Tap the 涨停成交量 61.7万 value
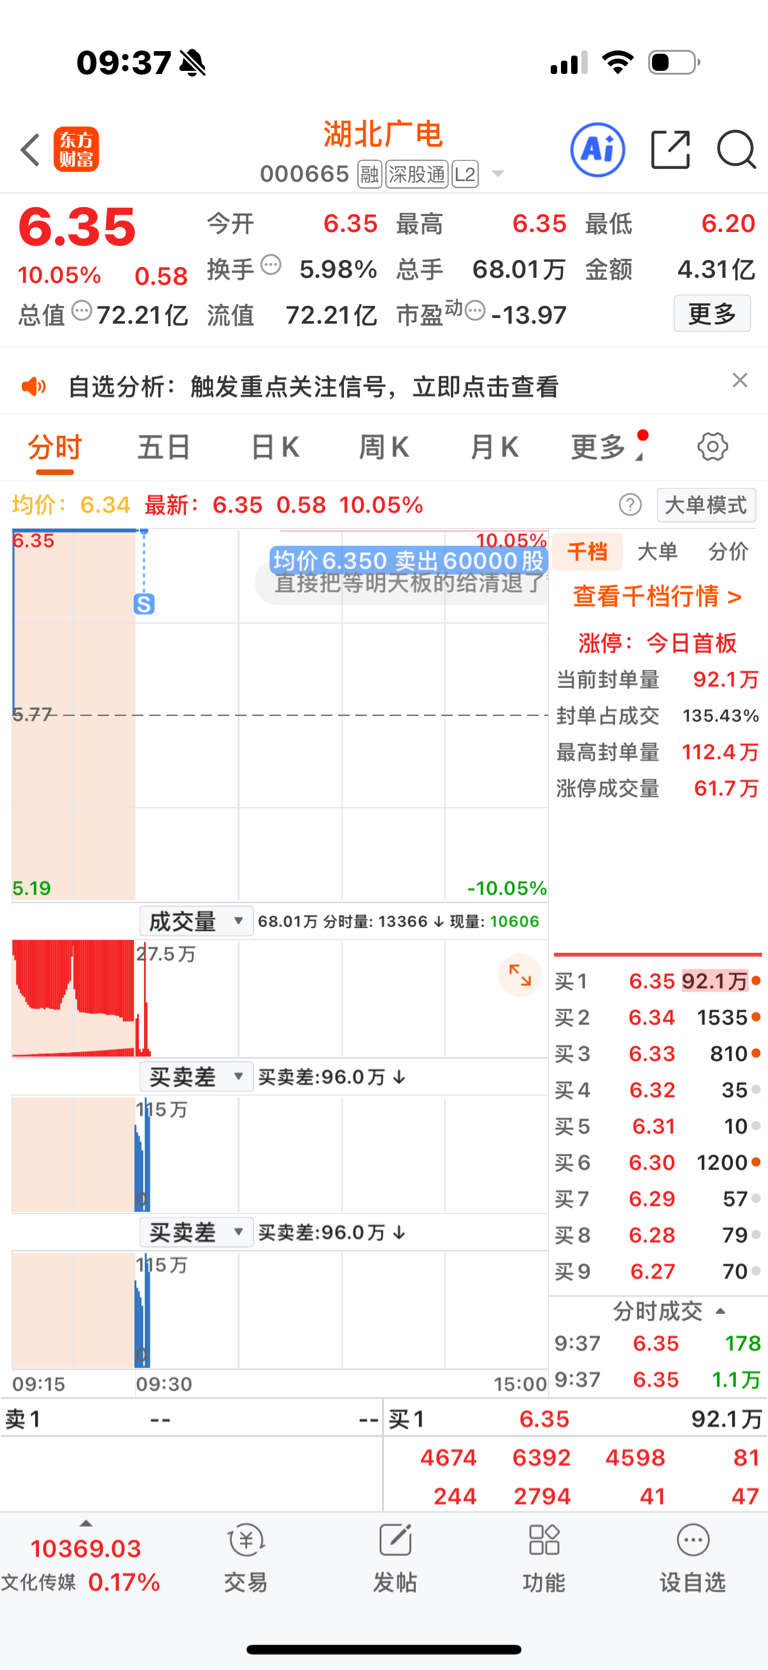 (x=726, y=788)
